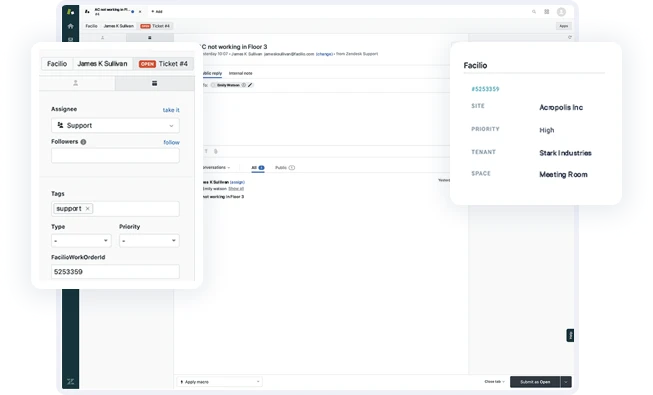Click the 'Show all' link under Emily Watson
Image resolution: width=653 pixels, height=395 pixels.
[x=236, y=189]
